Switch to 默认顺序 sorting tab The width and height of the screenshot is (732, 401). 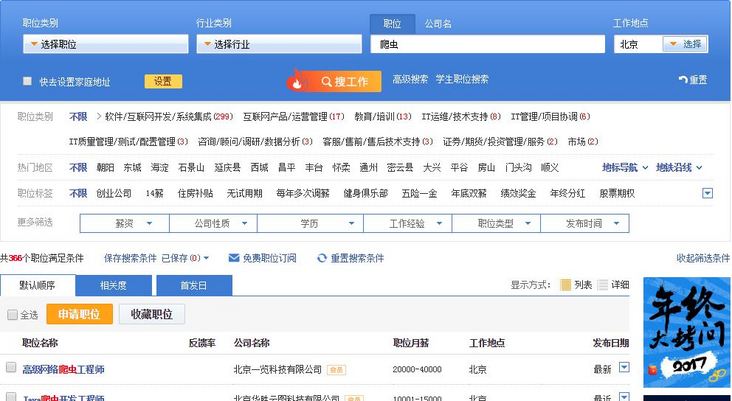[37, 285]
